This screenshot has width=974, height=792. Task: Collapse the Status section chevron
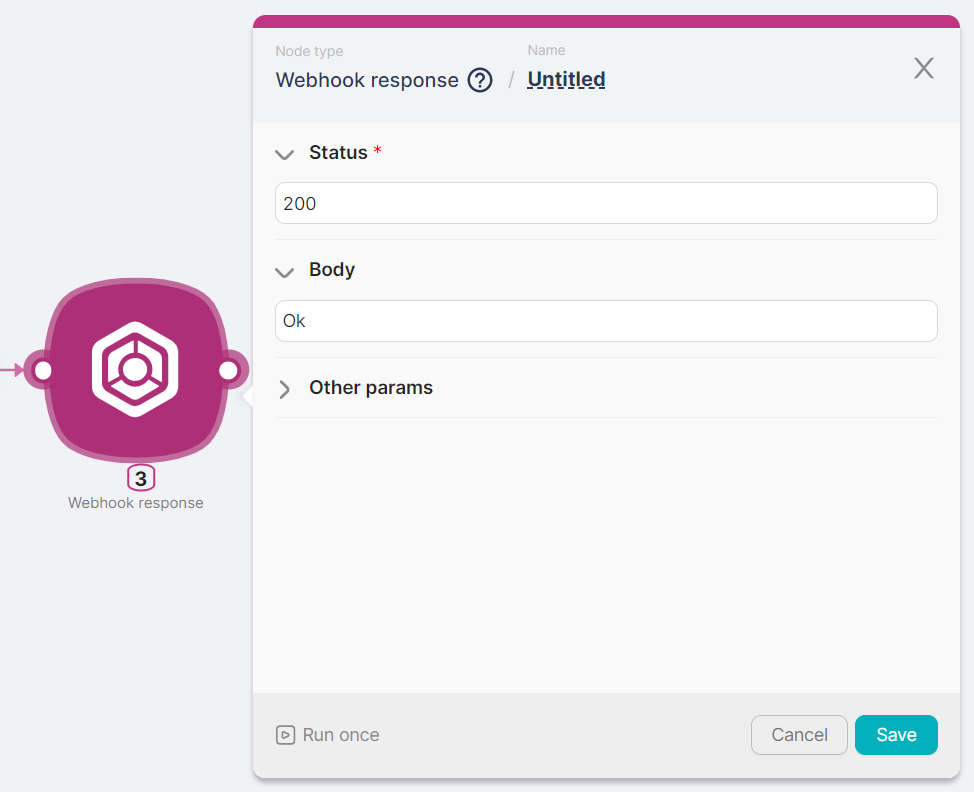(x=285, y=154)
